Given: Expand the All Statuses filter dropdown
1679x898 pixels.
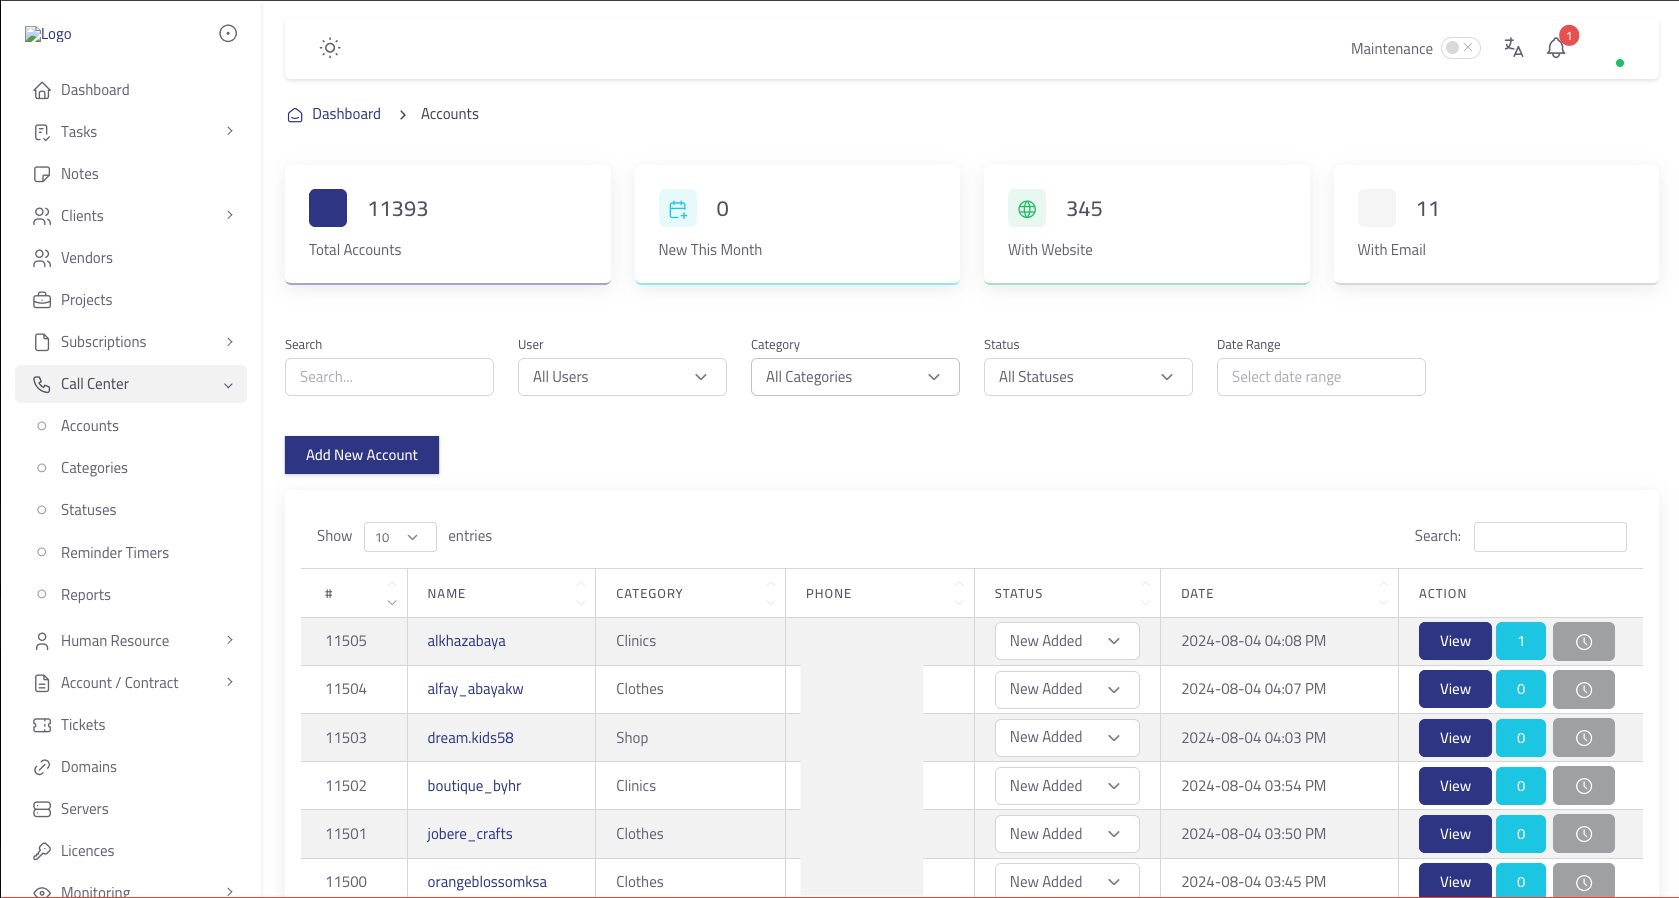Looking at the screenshot, I should [1087, 377].
